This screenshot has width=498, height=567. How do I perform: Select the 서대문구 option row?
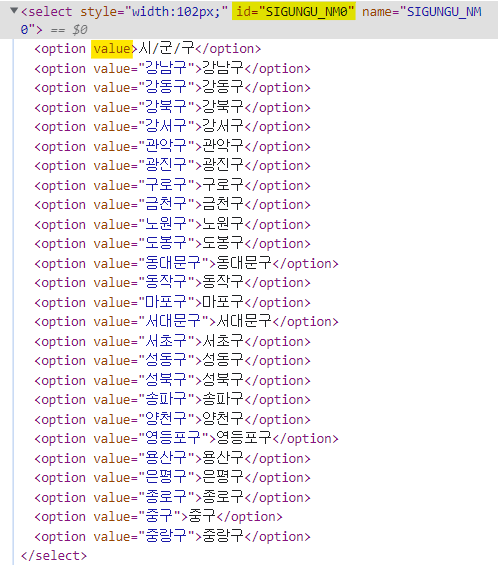point(186,321)
